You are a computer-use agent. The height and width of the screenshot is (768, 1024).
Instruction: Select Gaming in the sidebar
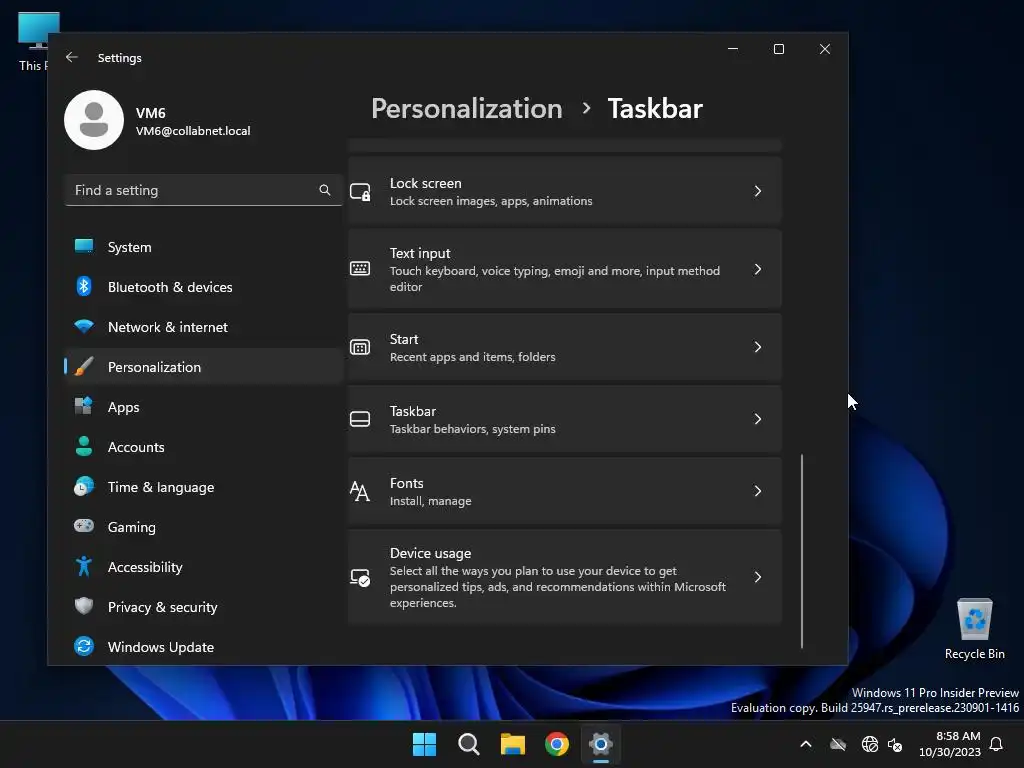point(204,527)
